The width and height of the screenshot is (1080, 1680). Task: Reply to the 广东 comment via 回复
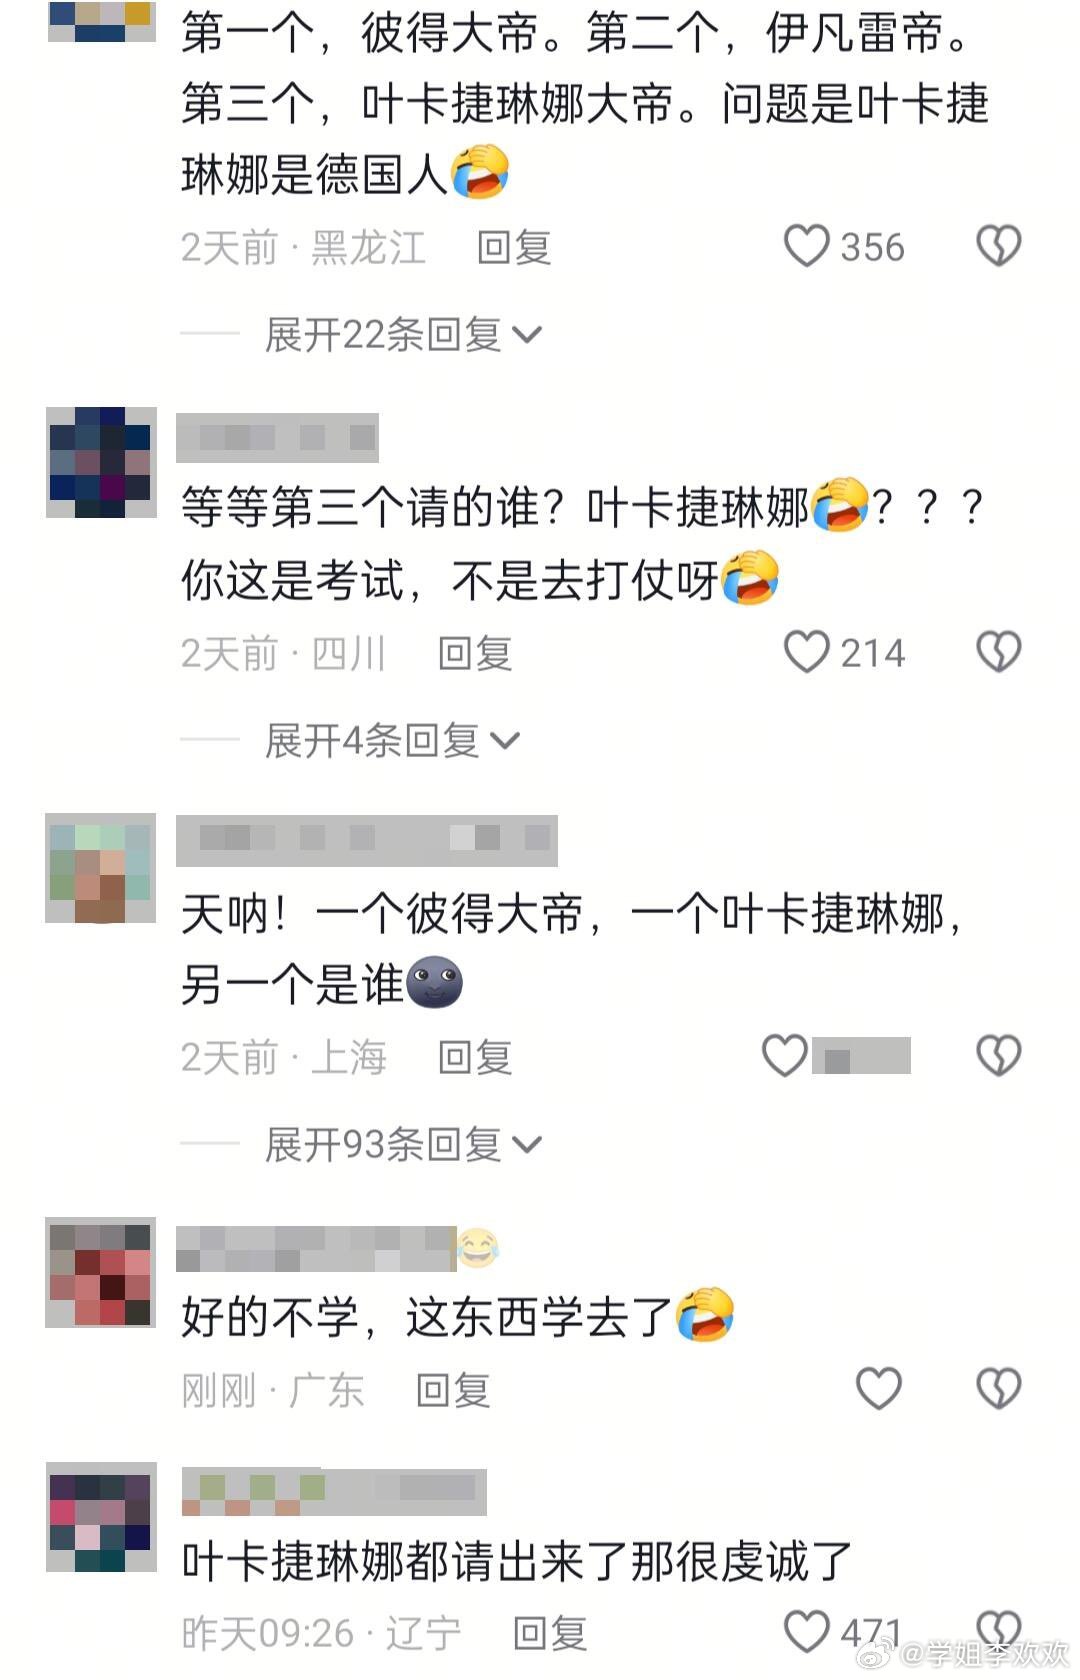(x=453, y=1390)
